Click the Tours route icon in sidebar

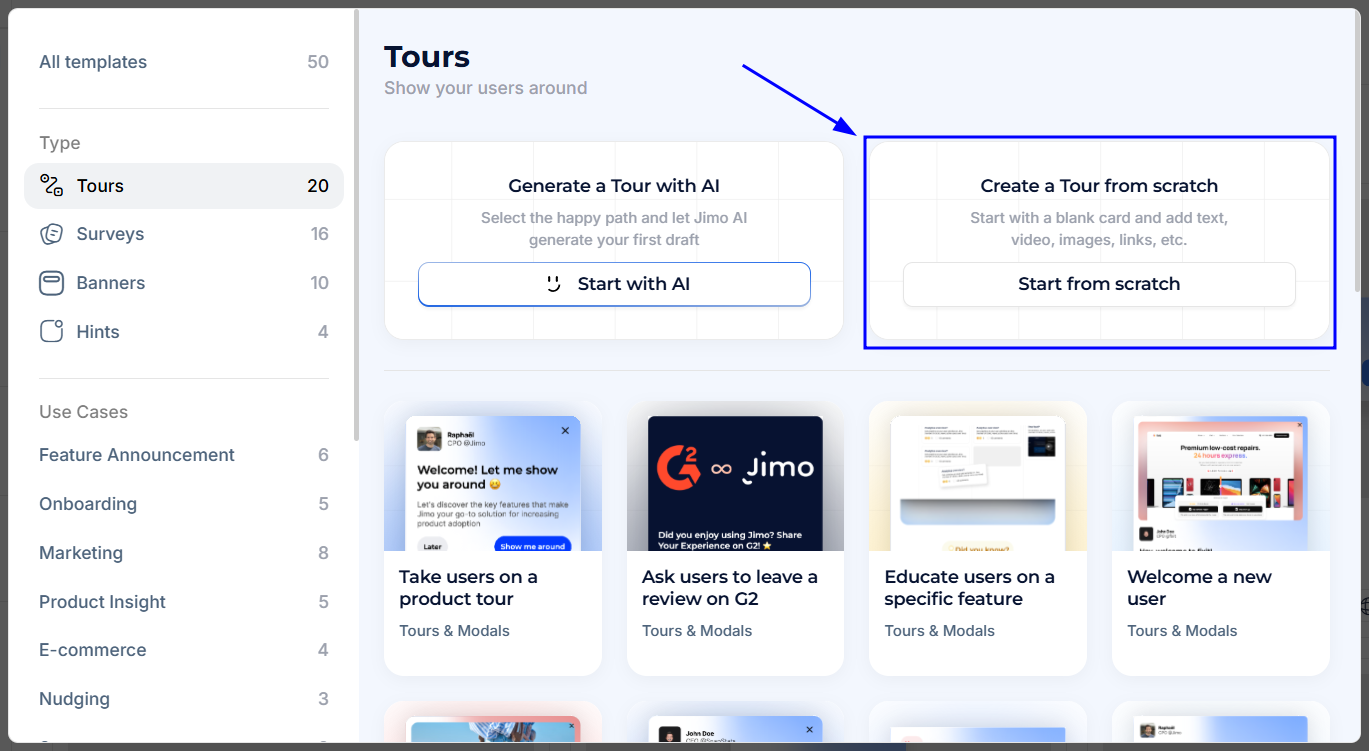coord(51,186)
